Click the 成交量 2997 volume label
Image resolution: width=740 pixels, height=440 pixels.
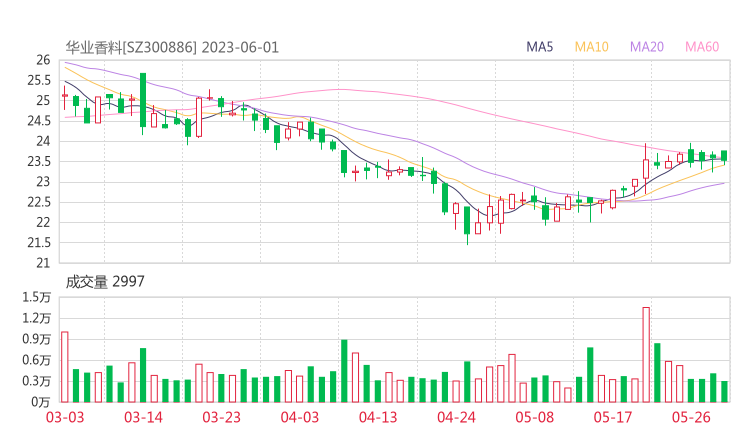pos(105,282)
